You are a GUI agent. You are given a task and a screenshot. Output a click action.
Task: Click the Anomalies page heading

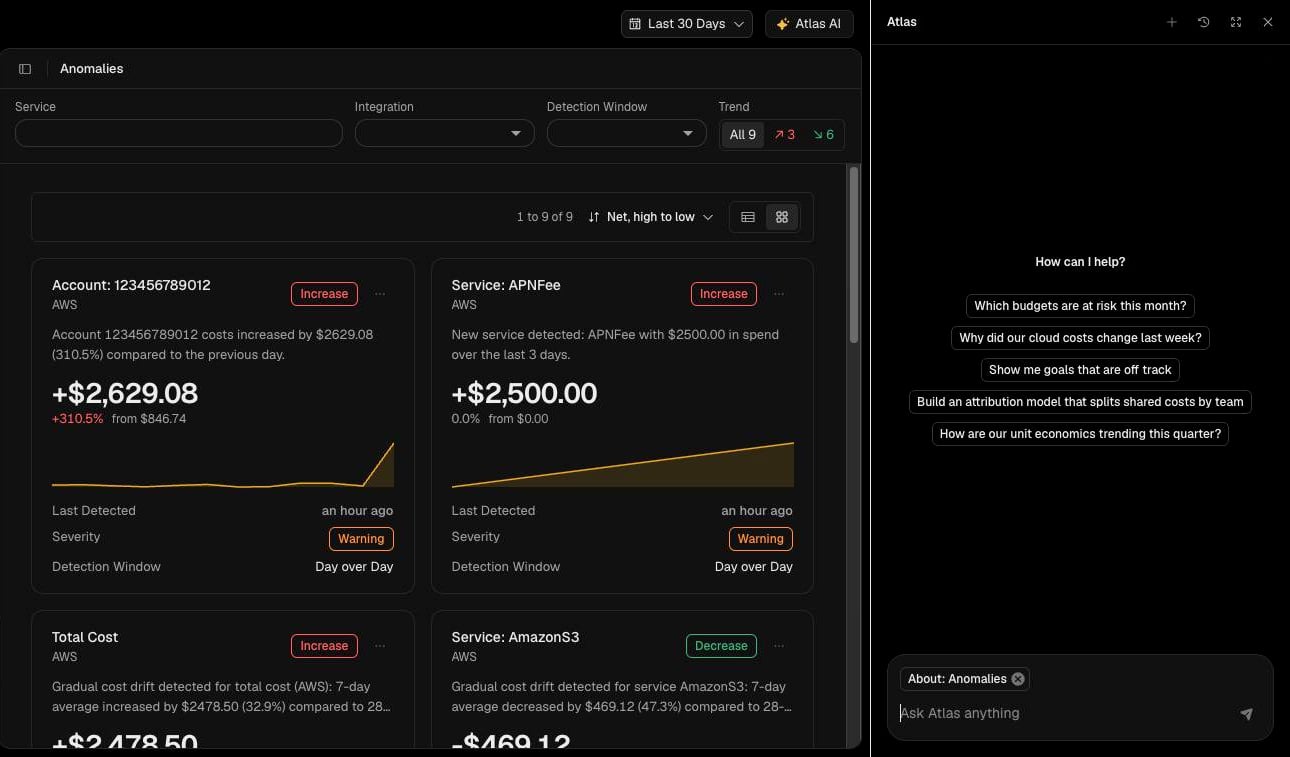click(92, 69)
